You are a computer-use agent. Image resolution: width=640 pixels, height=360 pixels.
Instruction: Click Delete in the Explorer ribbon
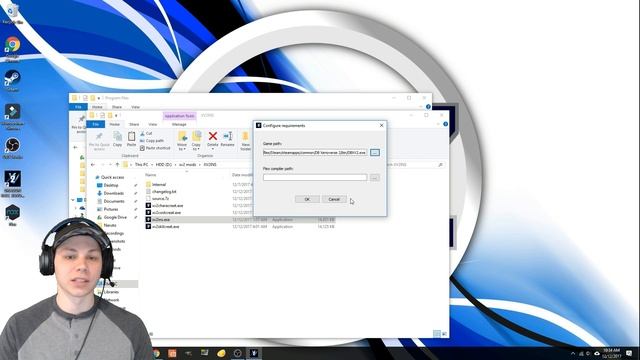click(x=213, y=139)
